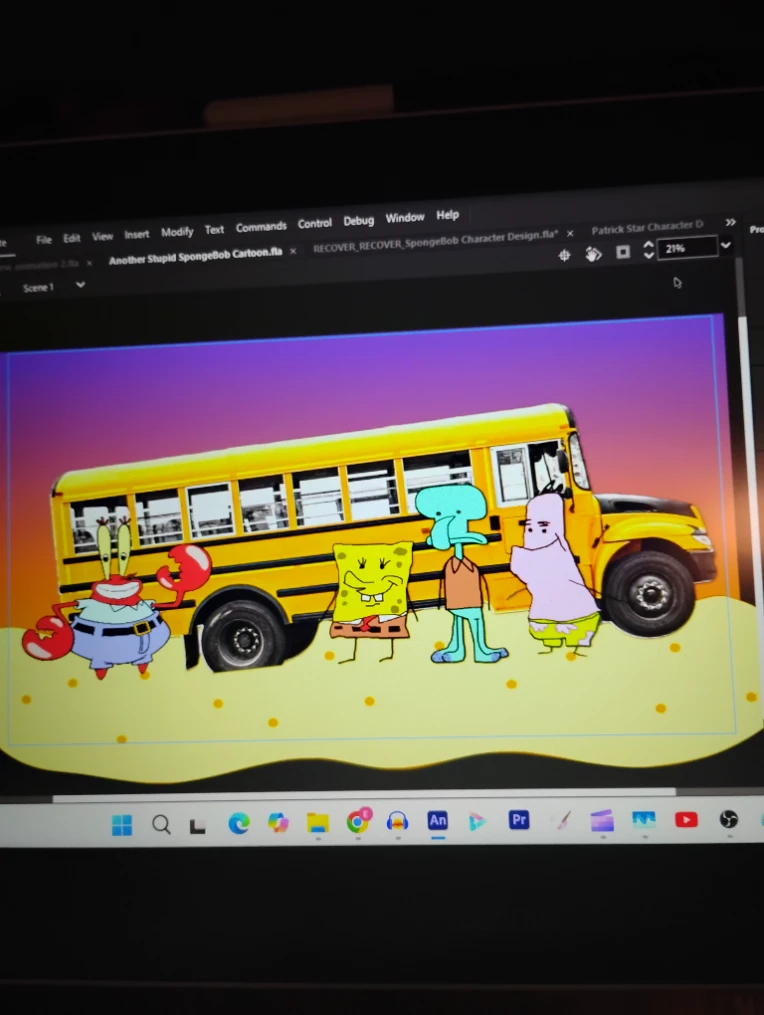Screen dimensions: 764x1015
Task: Open YouTube from taskbar
Action: 686,820
